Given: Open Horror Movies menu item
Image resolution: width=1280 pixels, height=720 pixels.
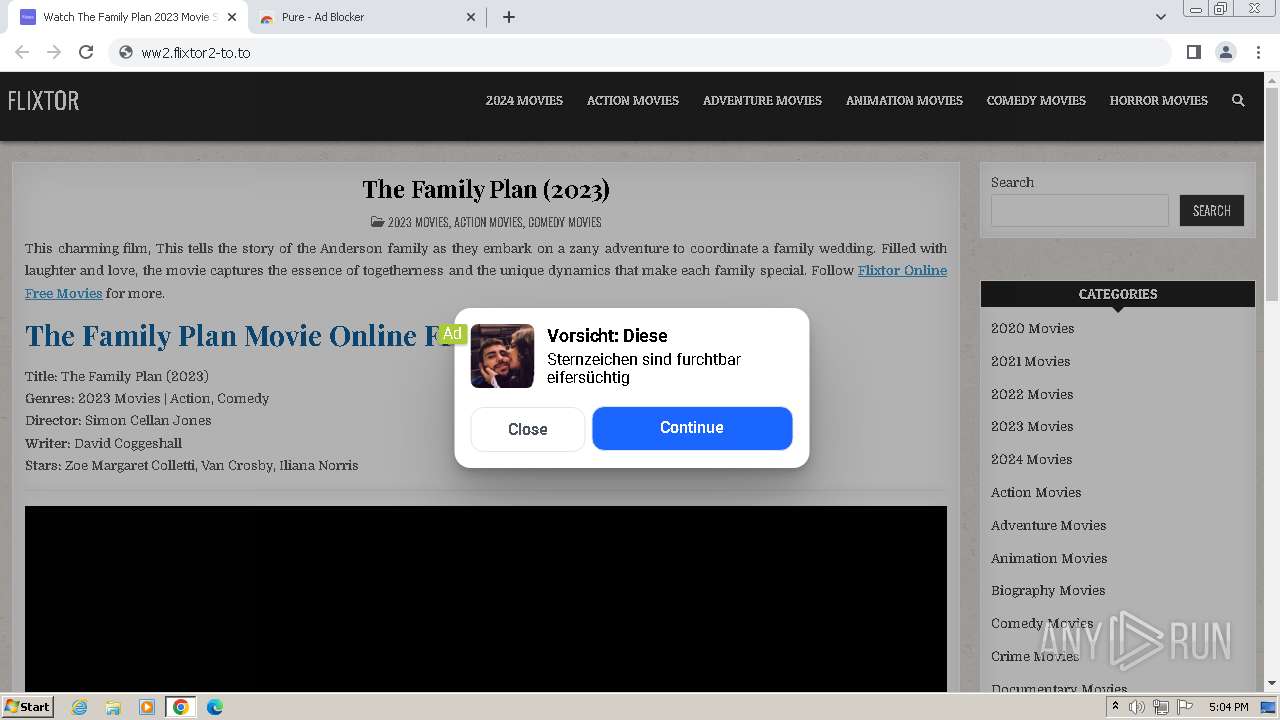Looking at the screenshot, I should tap(1158, 100).
